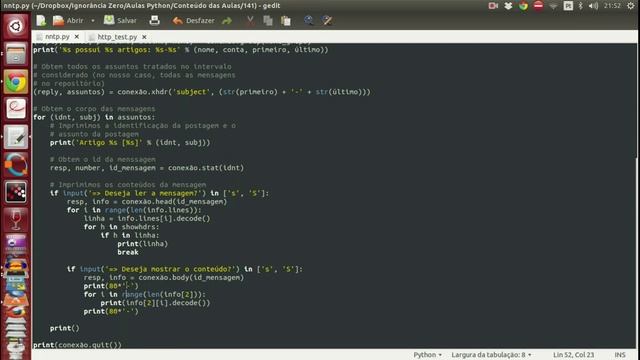The width and height of the screenshot is (640, 360).
Task: Expand the Abrir recent files arrow
Action: tap(93, 20)
